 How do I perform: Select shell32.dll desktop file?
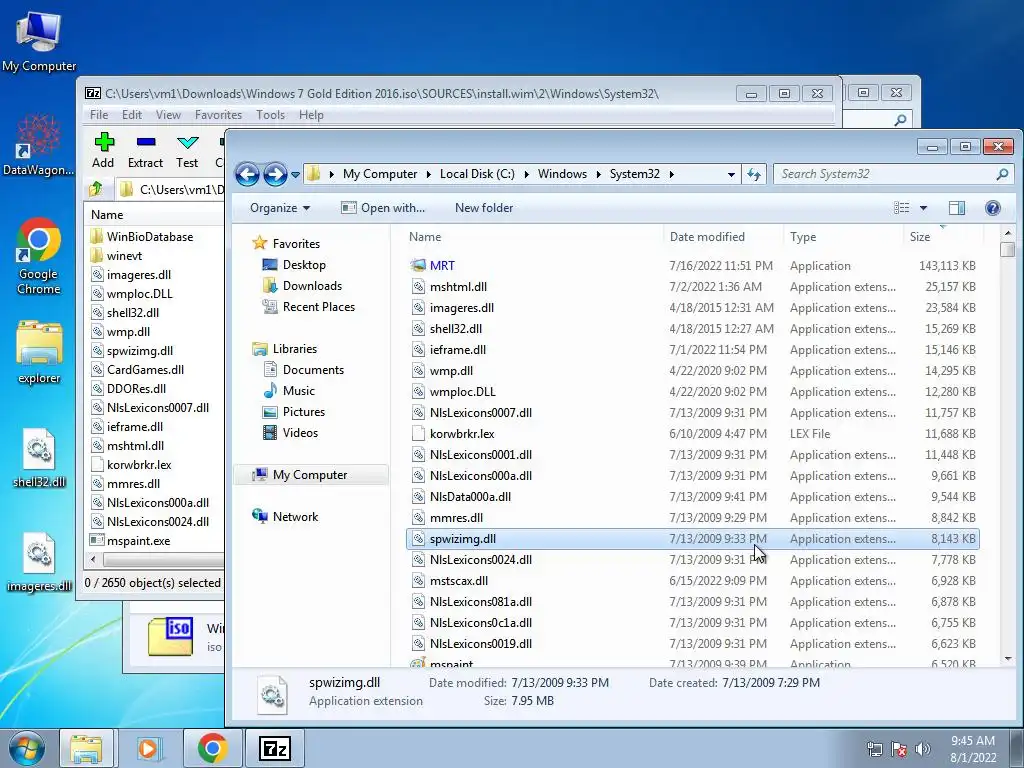(39, 457)
